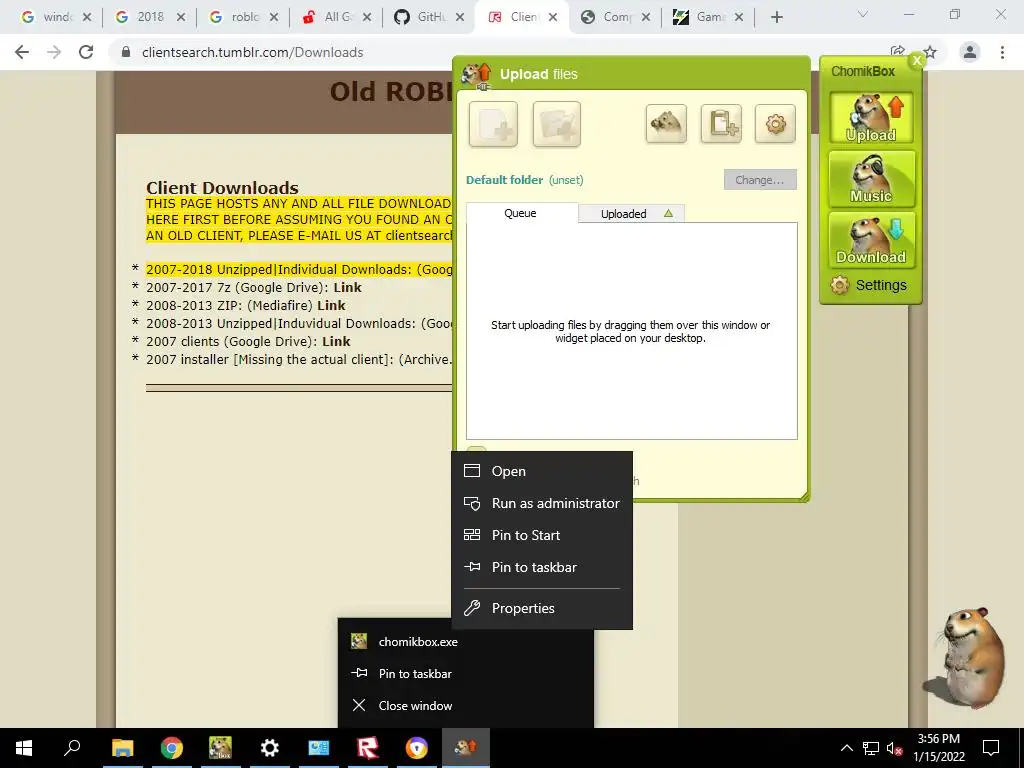Bookmark this page with the star icon
1024x768 pixels.
point(930,52)
